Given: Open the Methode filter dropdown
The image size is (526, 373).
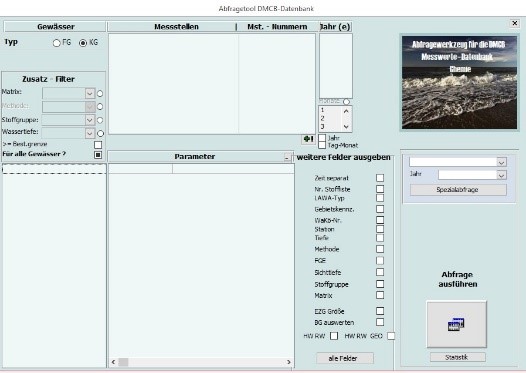Looking at the screenshot, I should click(x=90, y=107).
